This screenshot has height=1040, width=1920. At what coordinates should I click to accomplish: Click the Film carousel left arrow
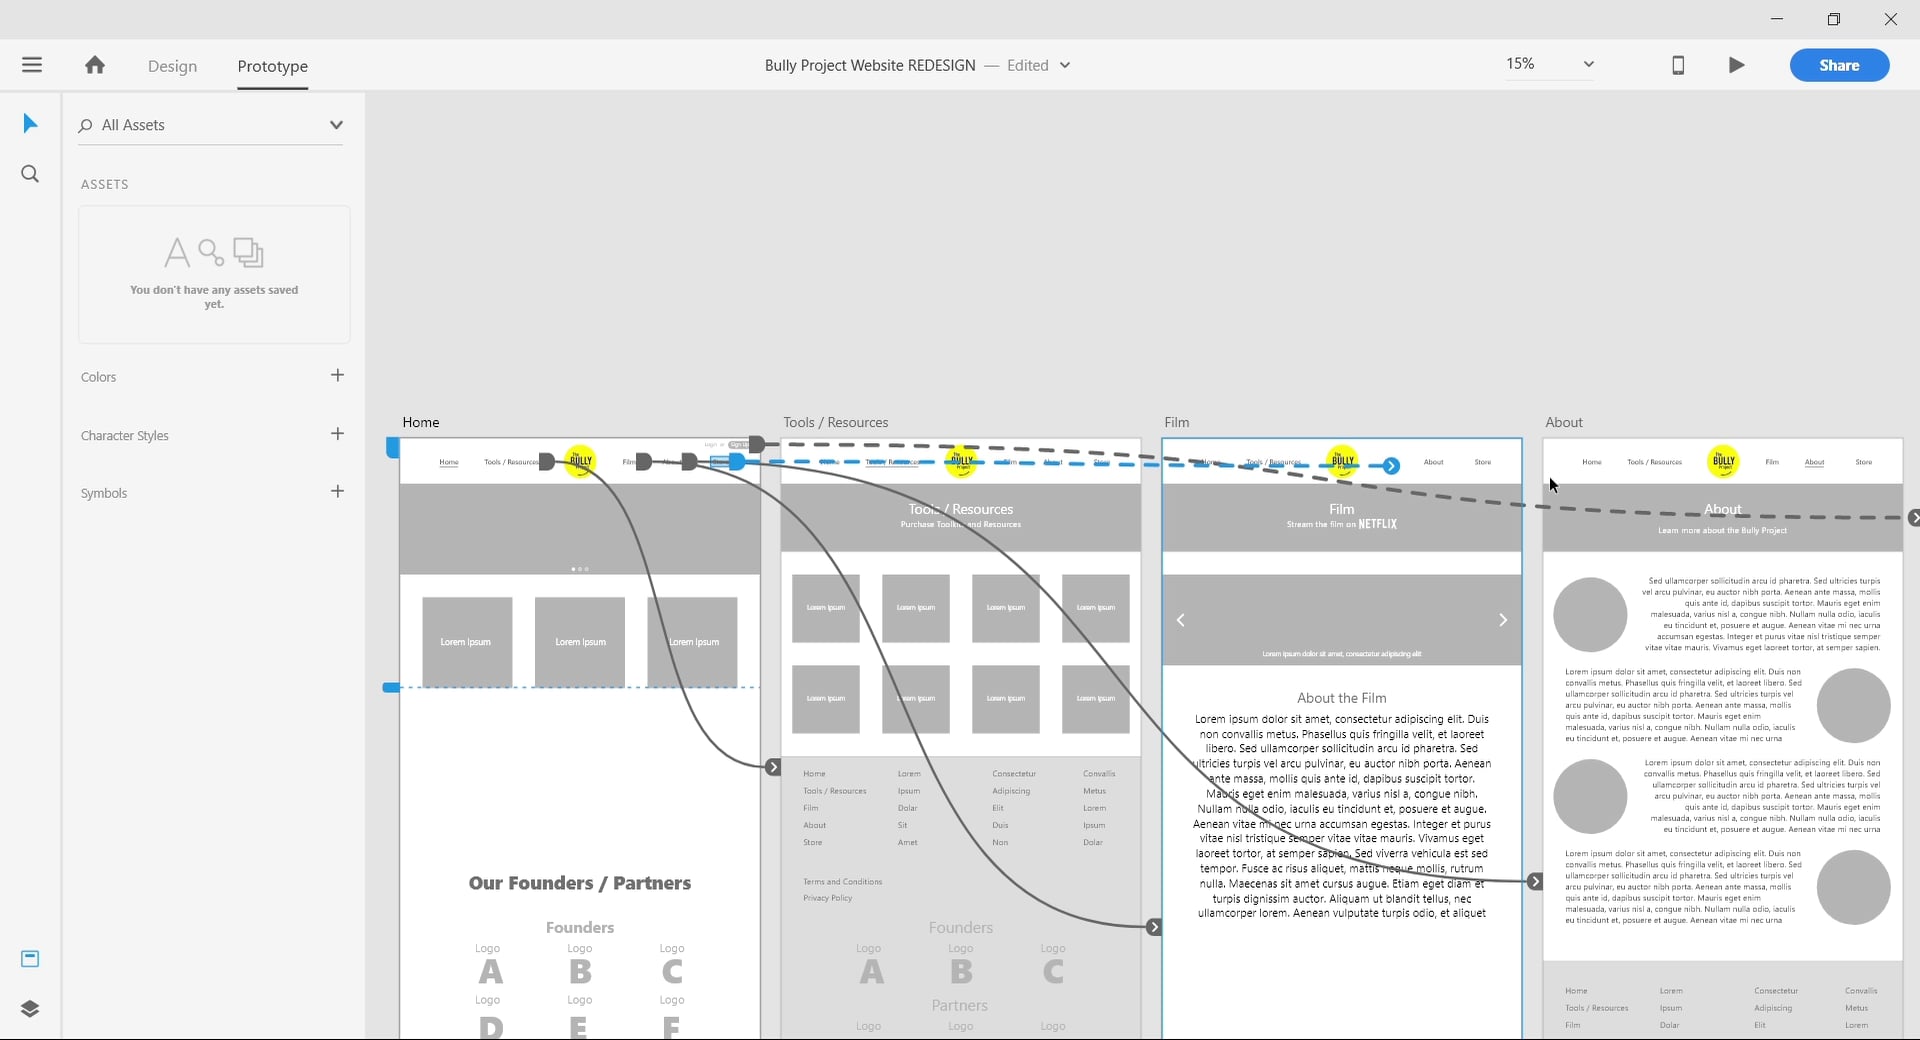(x=1181, y=620)
